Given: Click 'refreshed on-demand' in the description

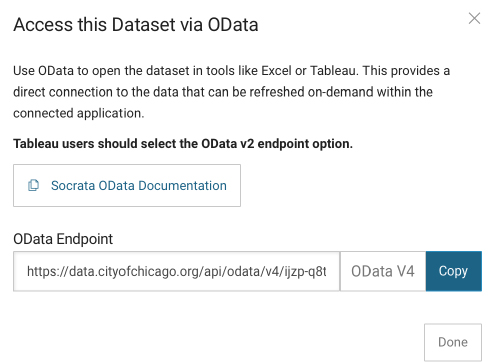Looking at the screenshot, I should coord(312,92).
